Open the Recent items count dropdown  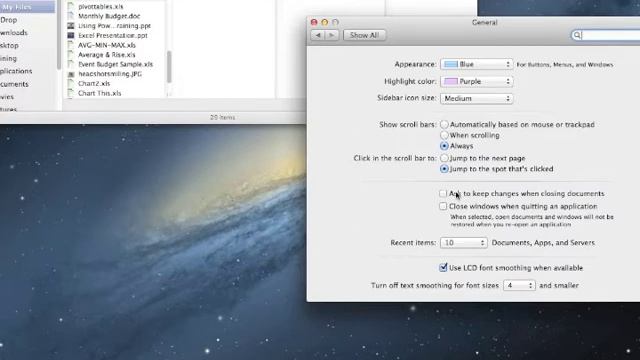click(x=463, y=243)
